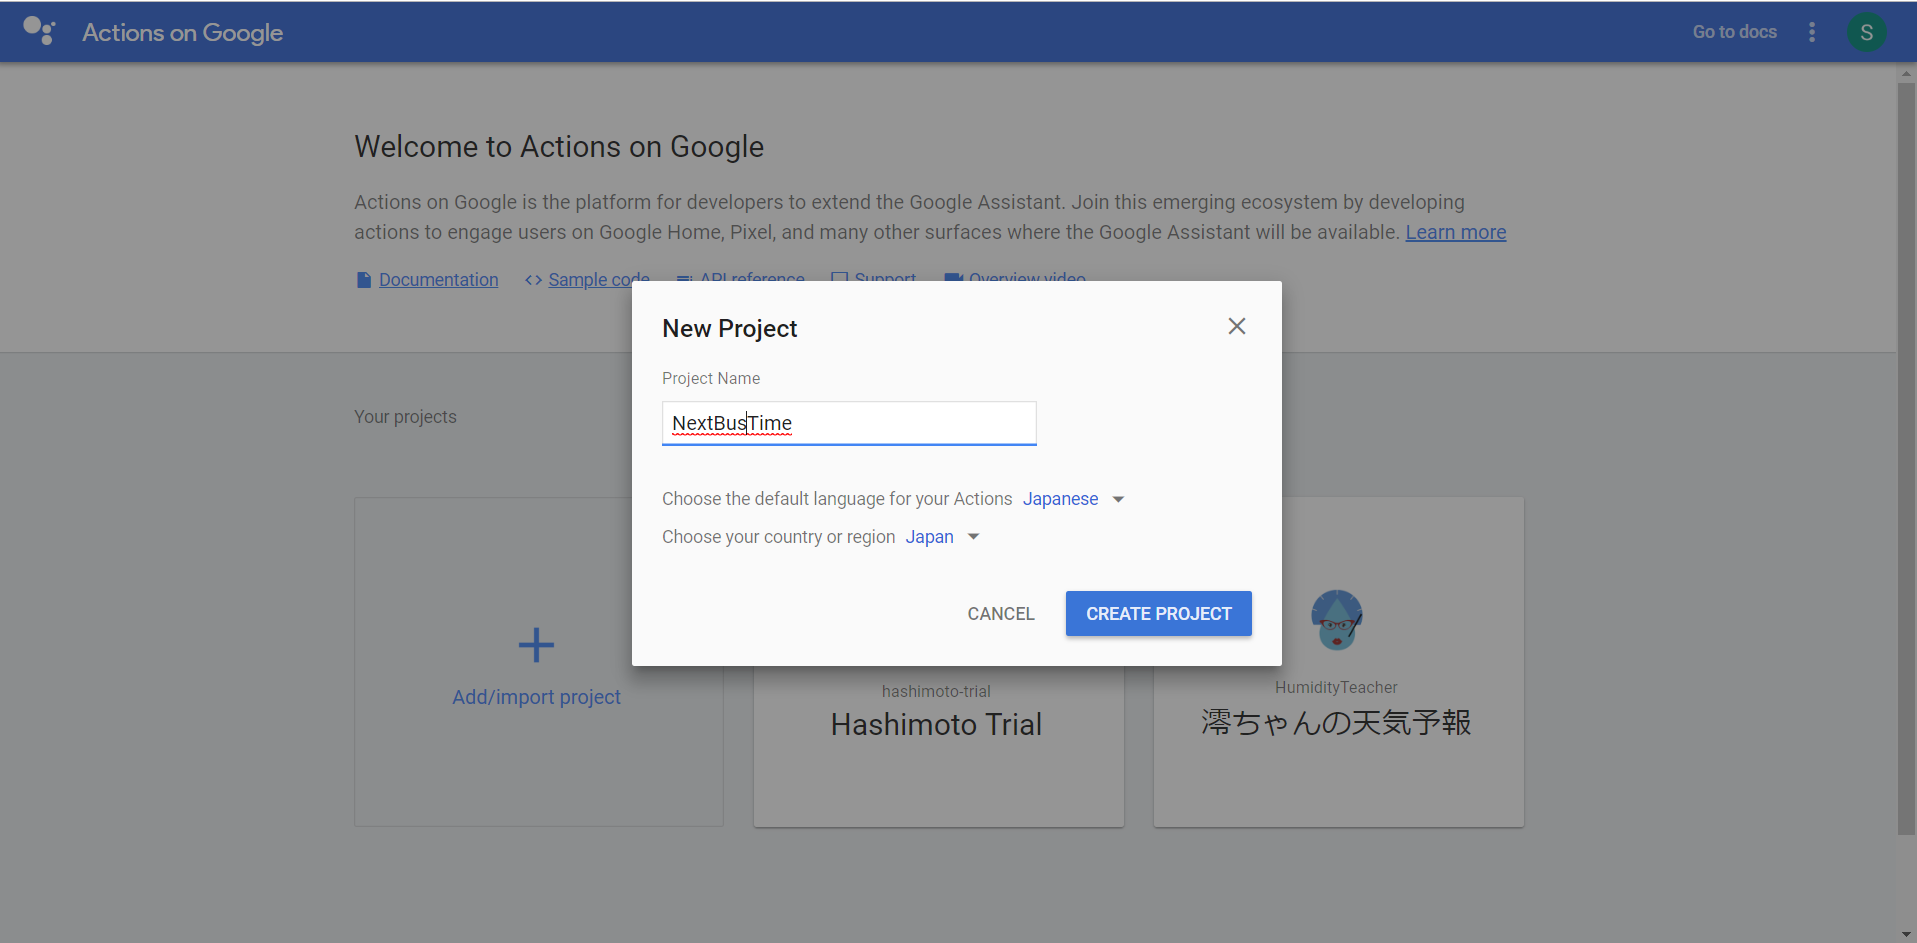Image resolution: width=1917 pixels, height=943 pixels.
Task: Click the hashimoto-trial project ID text
Action: coord(936,691)
